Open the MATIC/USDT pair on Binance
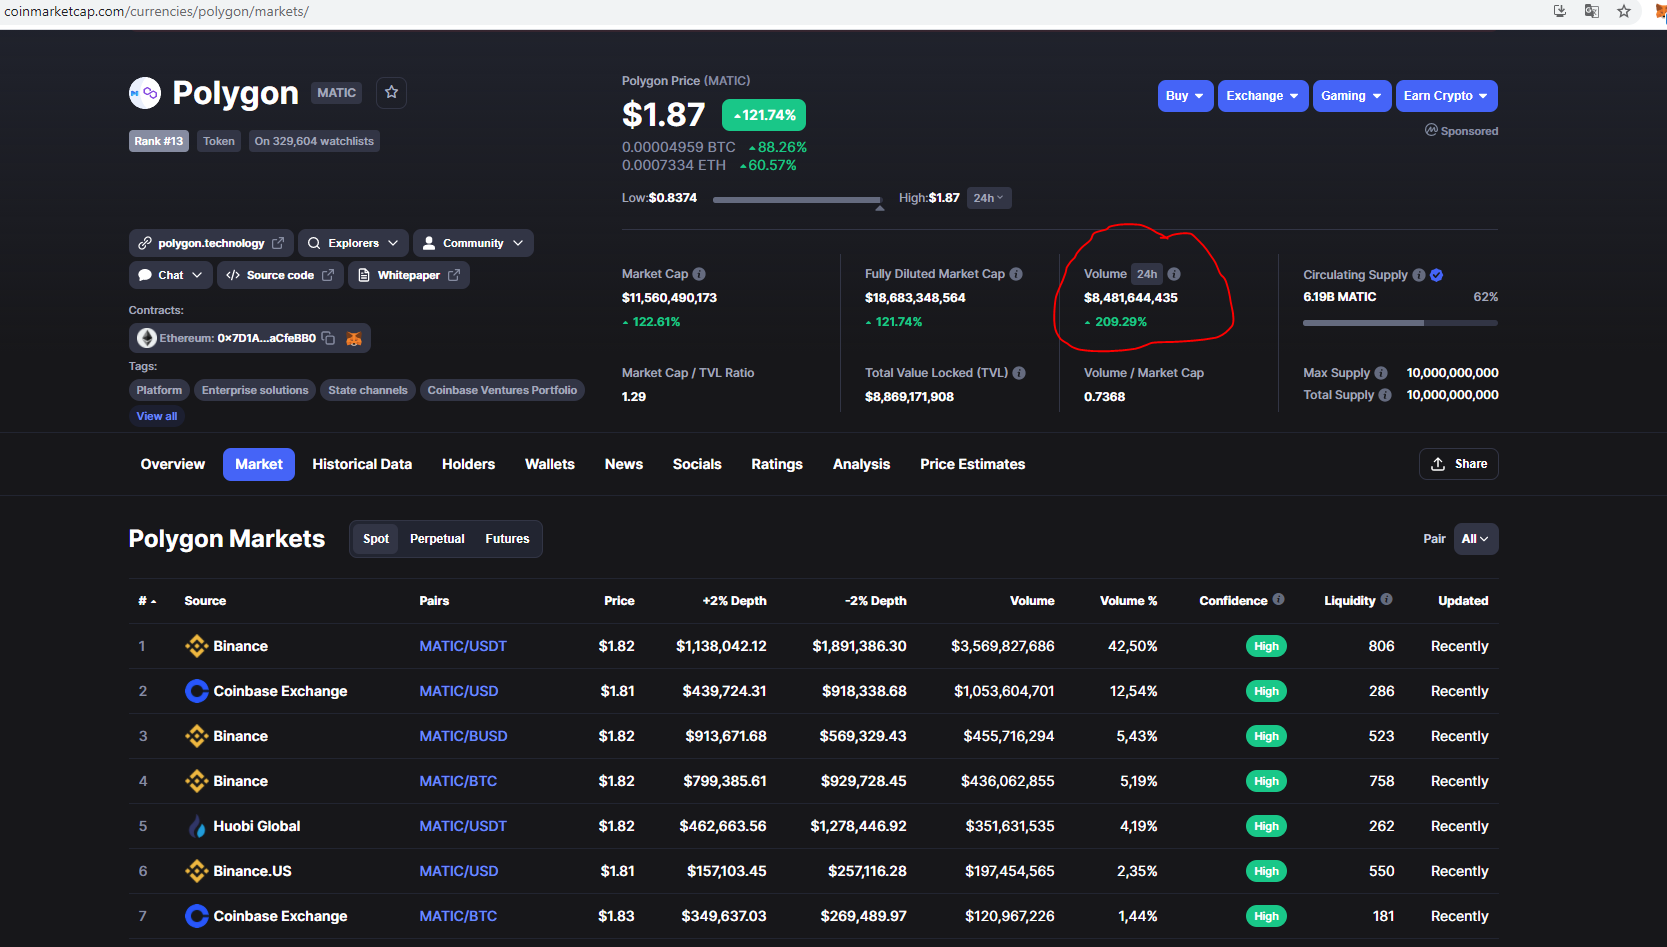Viewport: 1667px width, 947px height. tap(463, 646)
